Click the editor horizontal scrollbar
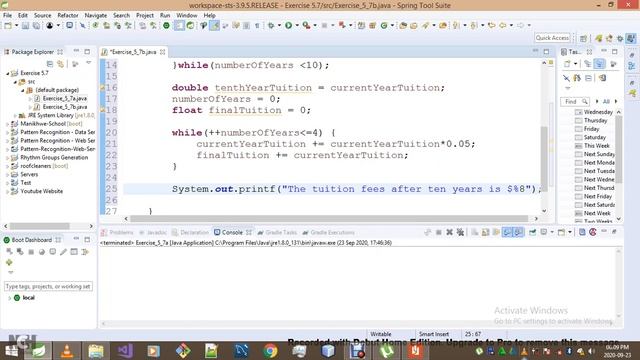 click(x=329, y=218)
